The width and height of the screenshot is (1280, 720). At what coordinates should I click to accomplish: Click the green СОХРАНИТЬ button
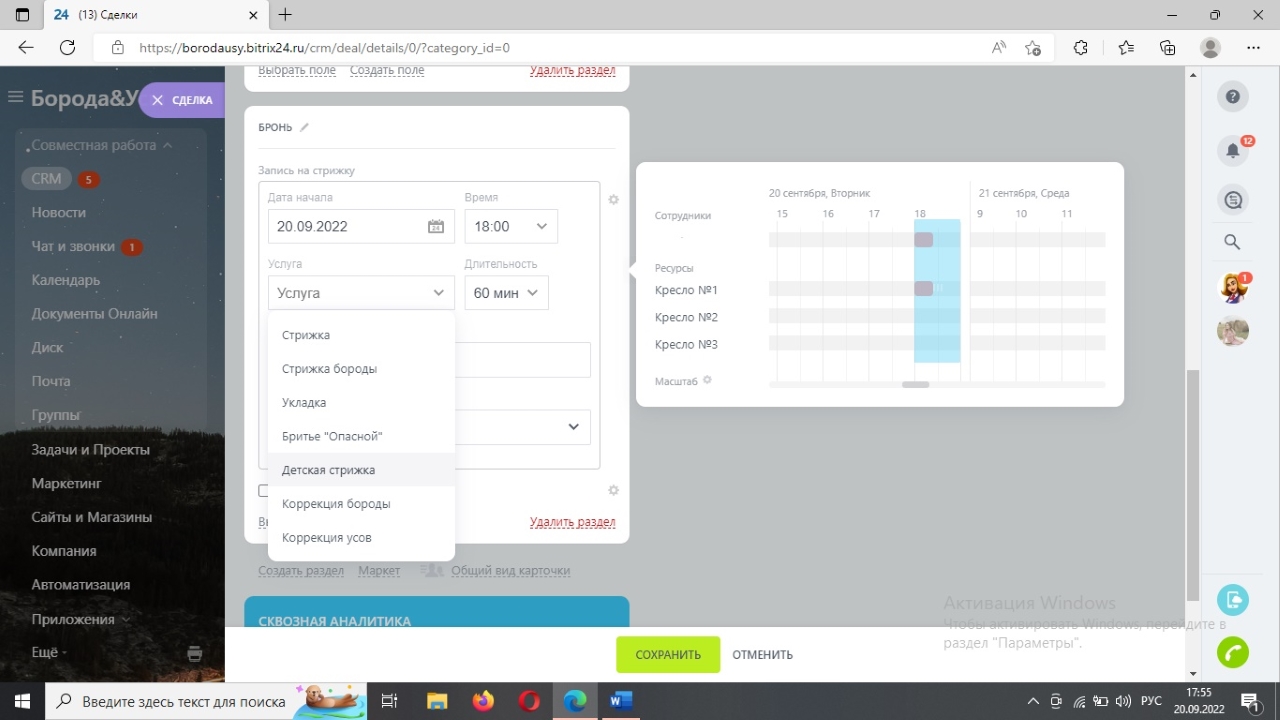tap(668, 655)
